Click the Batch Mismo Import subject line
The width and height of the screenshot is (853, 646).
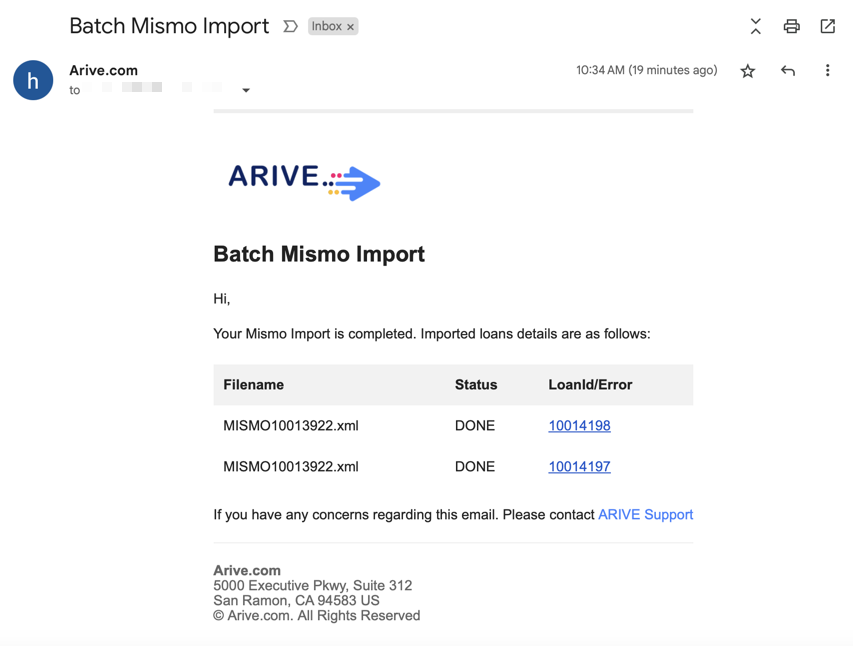tap(169, 26)
